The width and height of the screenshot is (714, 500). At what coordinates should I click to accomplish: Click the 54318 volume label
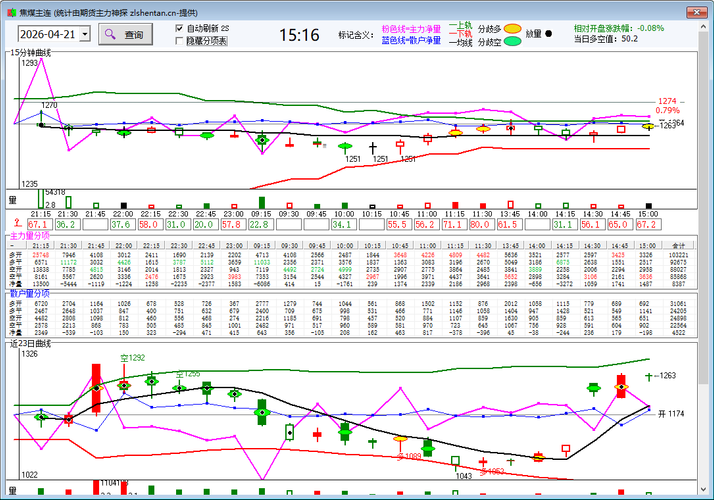click(x=55, y=192)
